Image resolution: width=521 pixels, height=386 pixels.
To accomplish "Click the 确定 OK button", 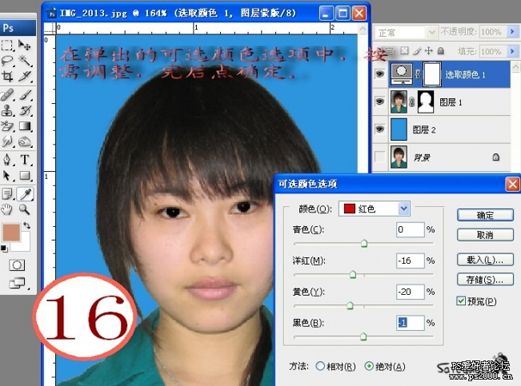I will point(485,215).
